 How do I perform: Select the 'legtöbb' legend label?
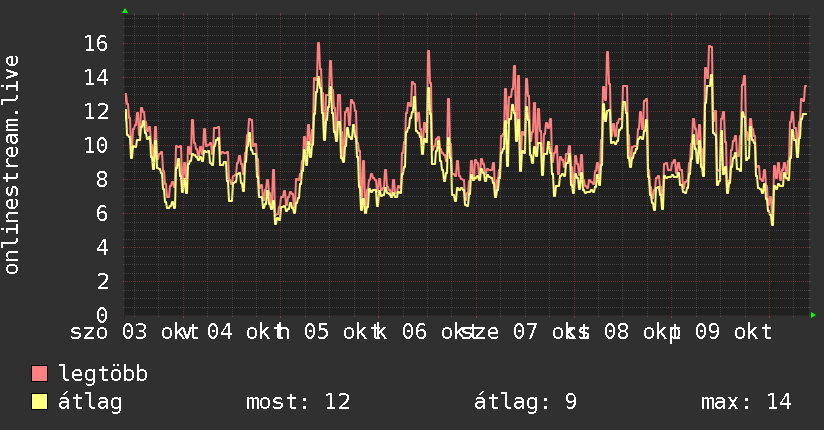point(103,374)
